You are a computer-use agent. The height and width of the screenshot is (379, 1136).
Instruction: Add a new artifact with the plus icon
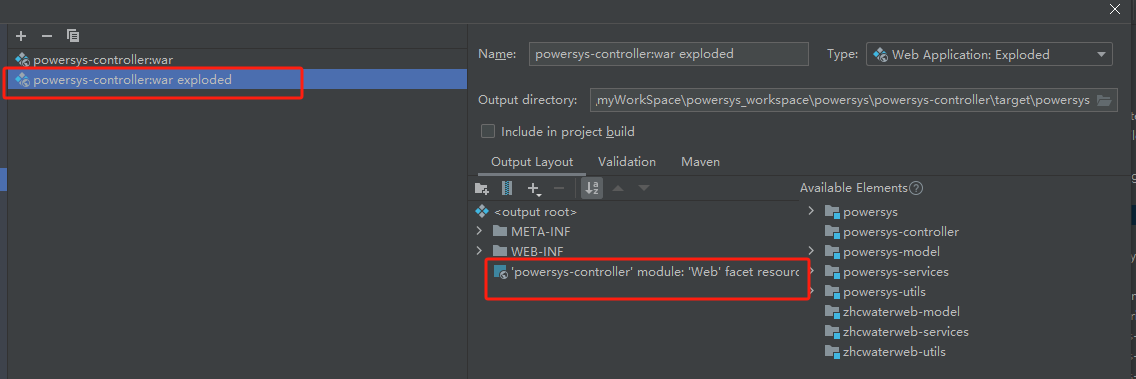pos(21,36)
